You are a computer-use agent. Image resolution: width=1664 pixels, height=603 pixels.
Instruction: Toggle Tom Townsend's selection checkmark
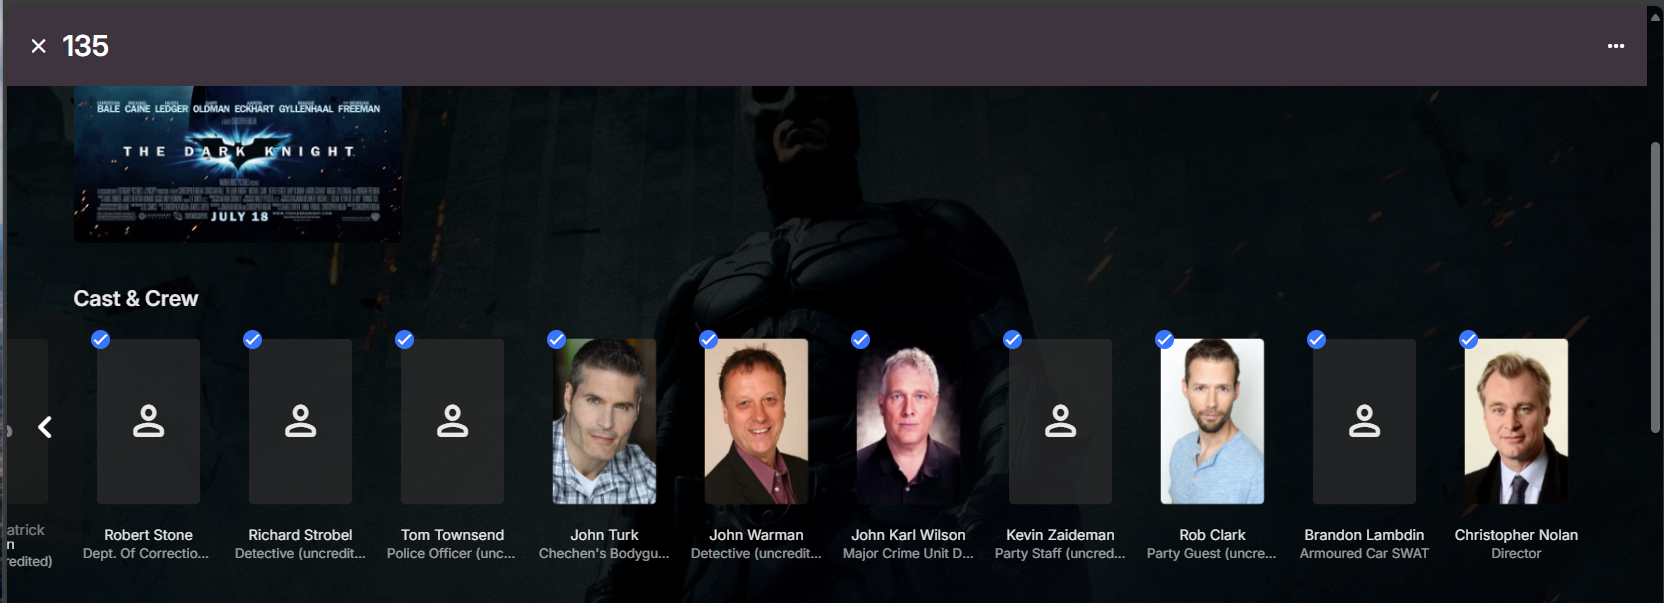pyautogui.click(x=404, y=339)
